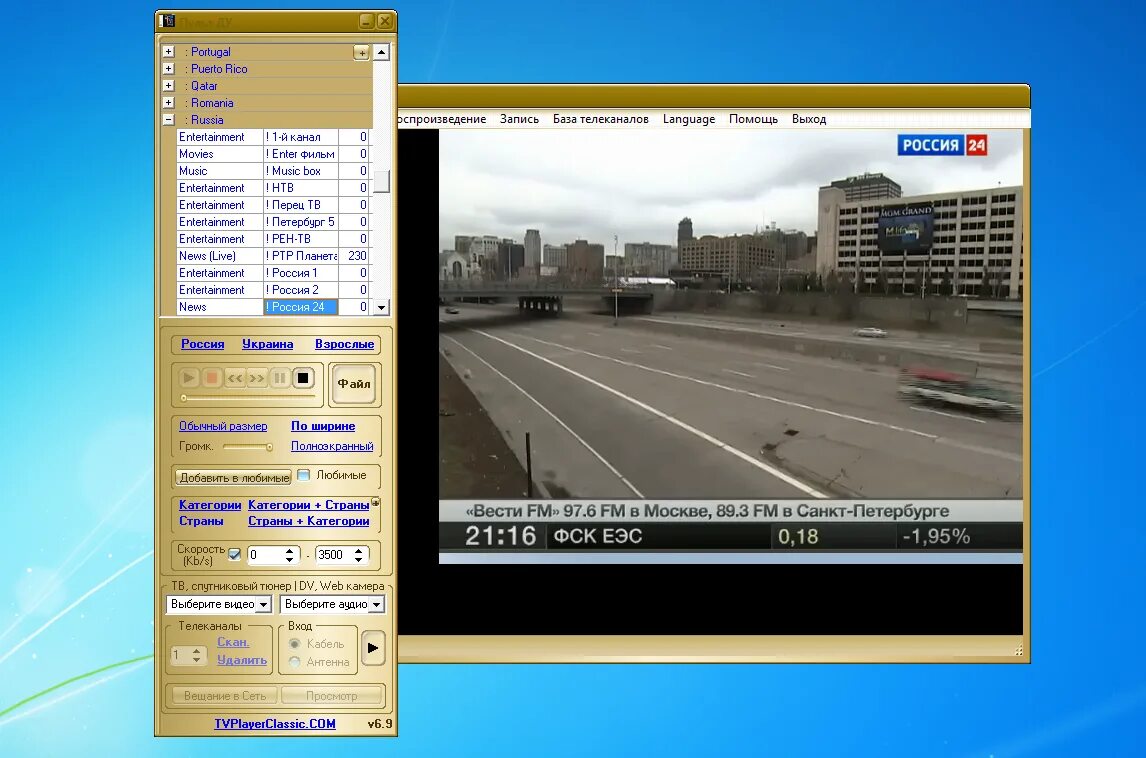Open the Запись menu
Viewport: 1146px width, 758px height.
pyautogui.click(x=519, y=119)
